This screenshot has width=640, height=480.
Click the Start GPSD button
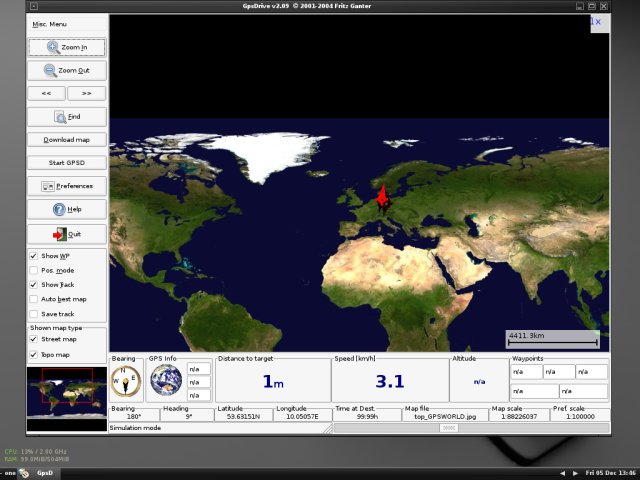click(67, 163)
